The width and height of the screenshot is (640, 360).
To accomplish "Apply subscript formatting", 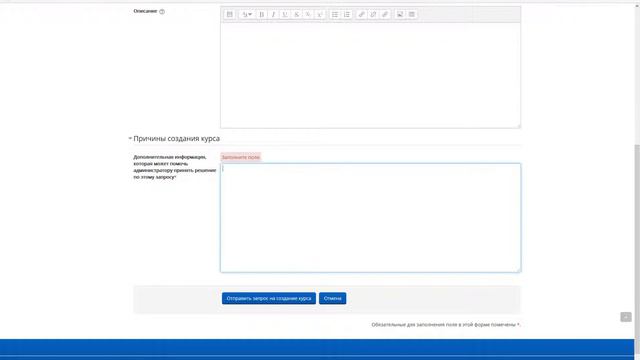I will tap(308, 14).
